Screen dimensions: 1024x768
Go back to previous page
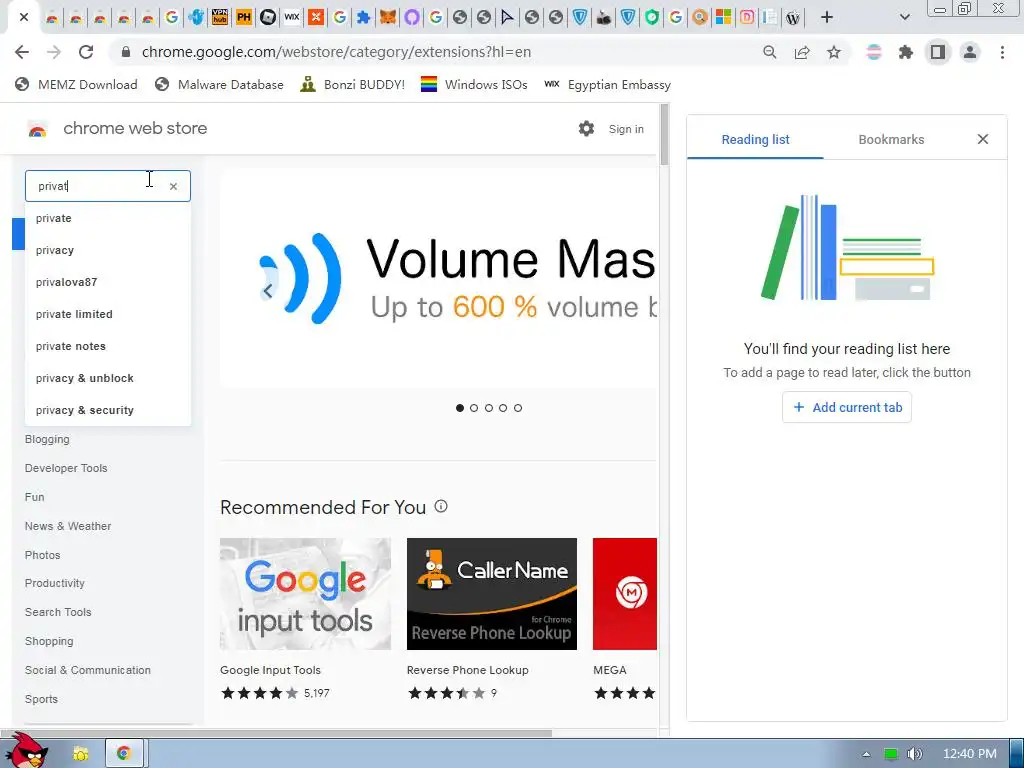(x=22, y=52)
